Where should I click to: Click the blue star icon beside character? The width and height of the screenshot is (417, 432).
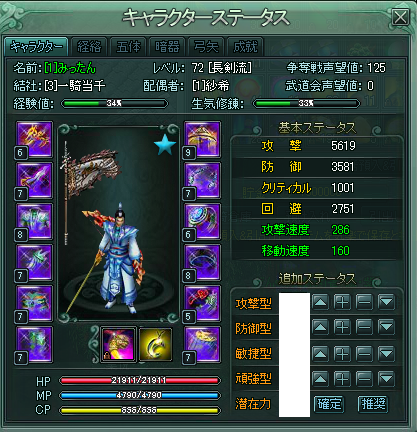coord(165,145)
